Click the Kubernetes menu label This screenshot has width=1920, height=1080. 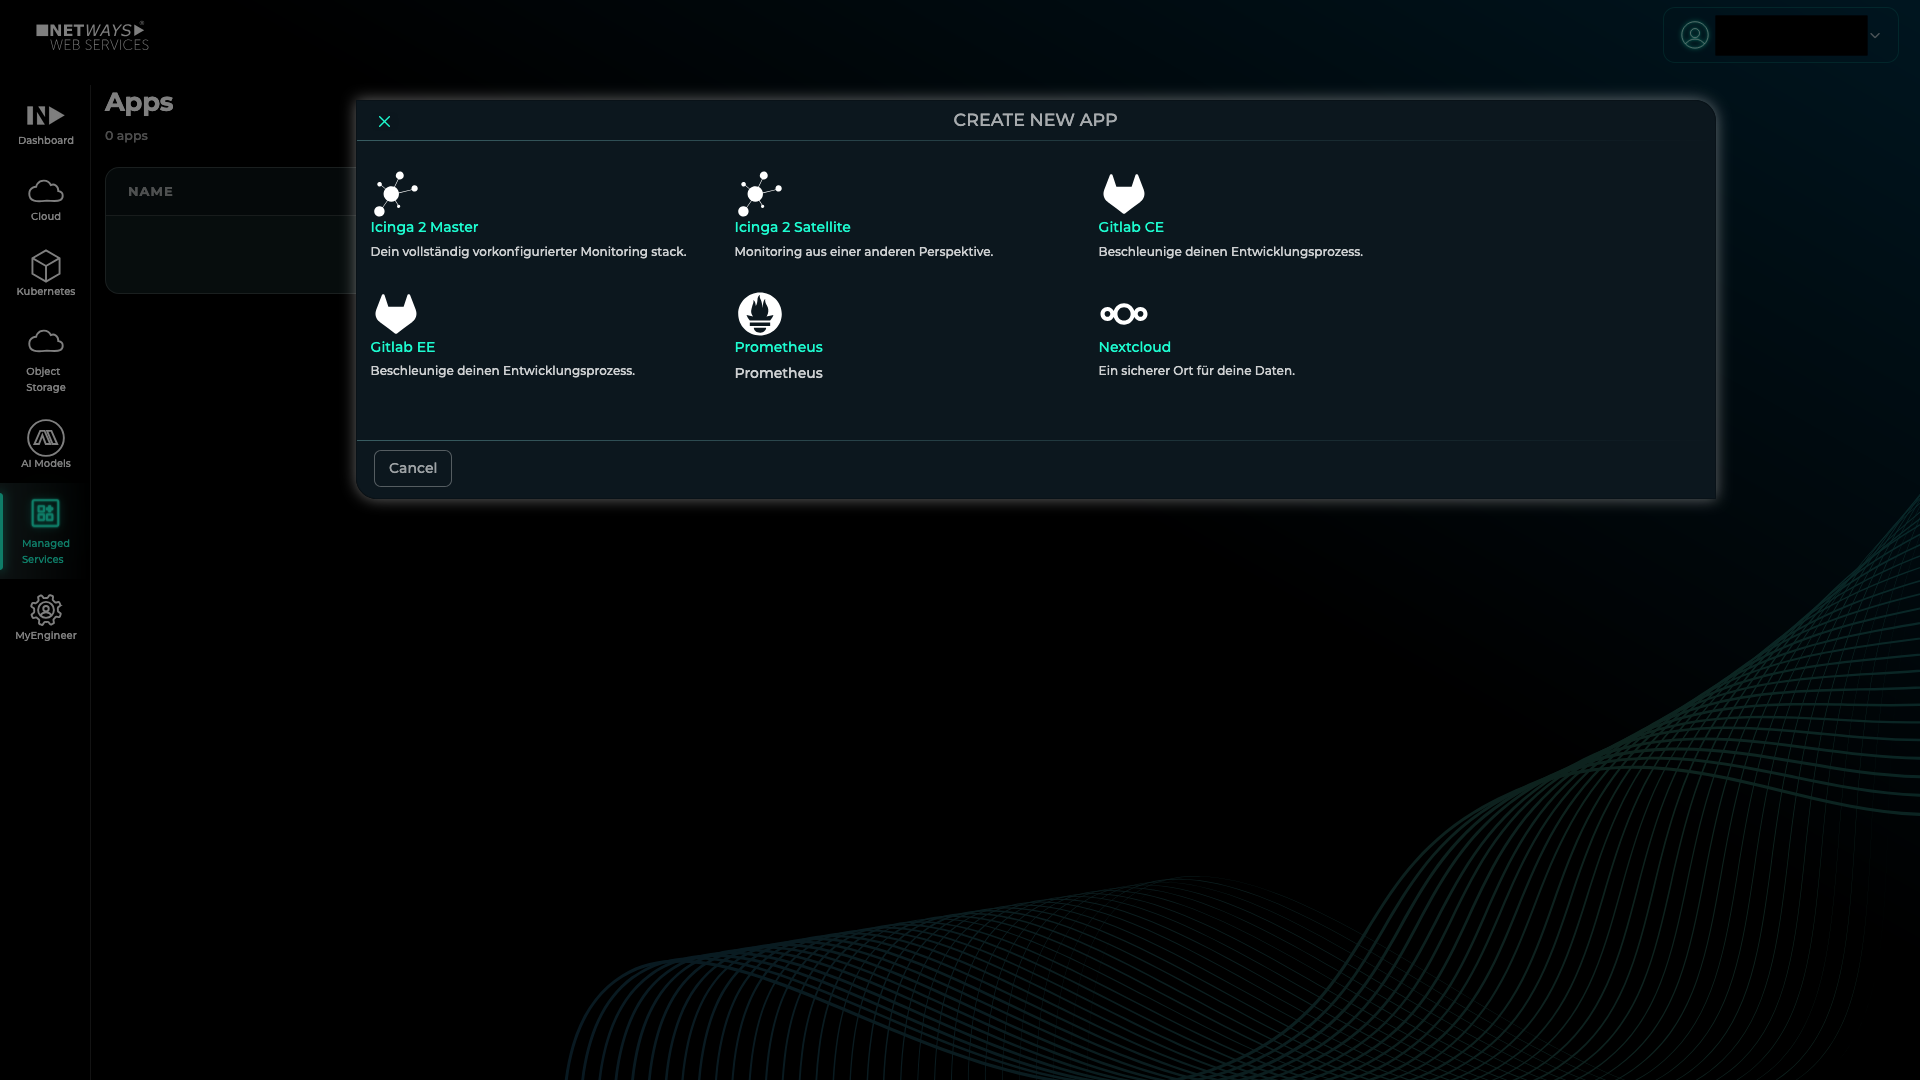(x=45, y=292)
